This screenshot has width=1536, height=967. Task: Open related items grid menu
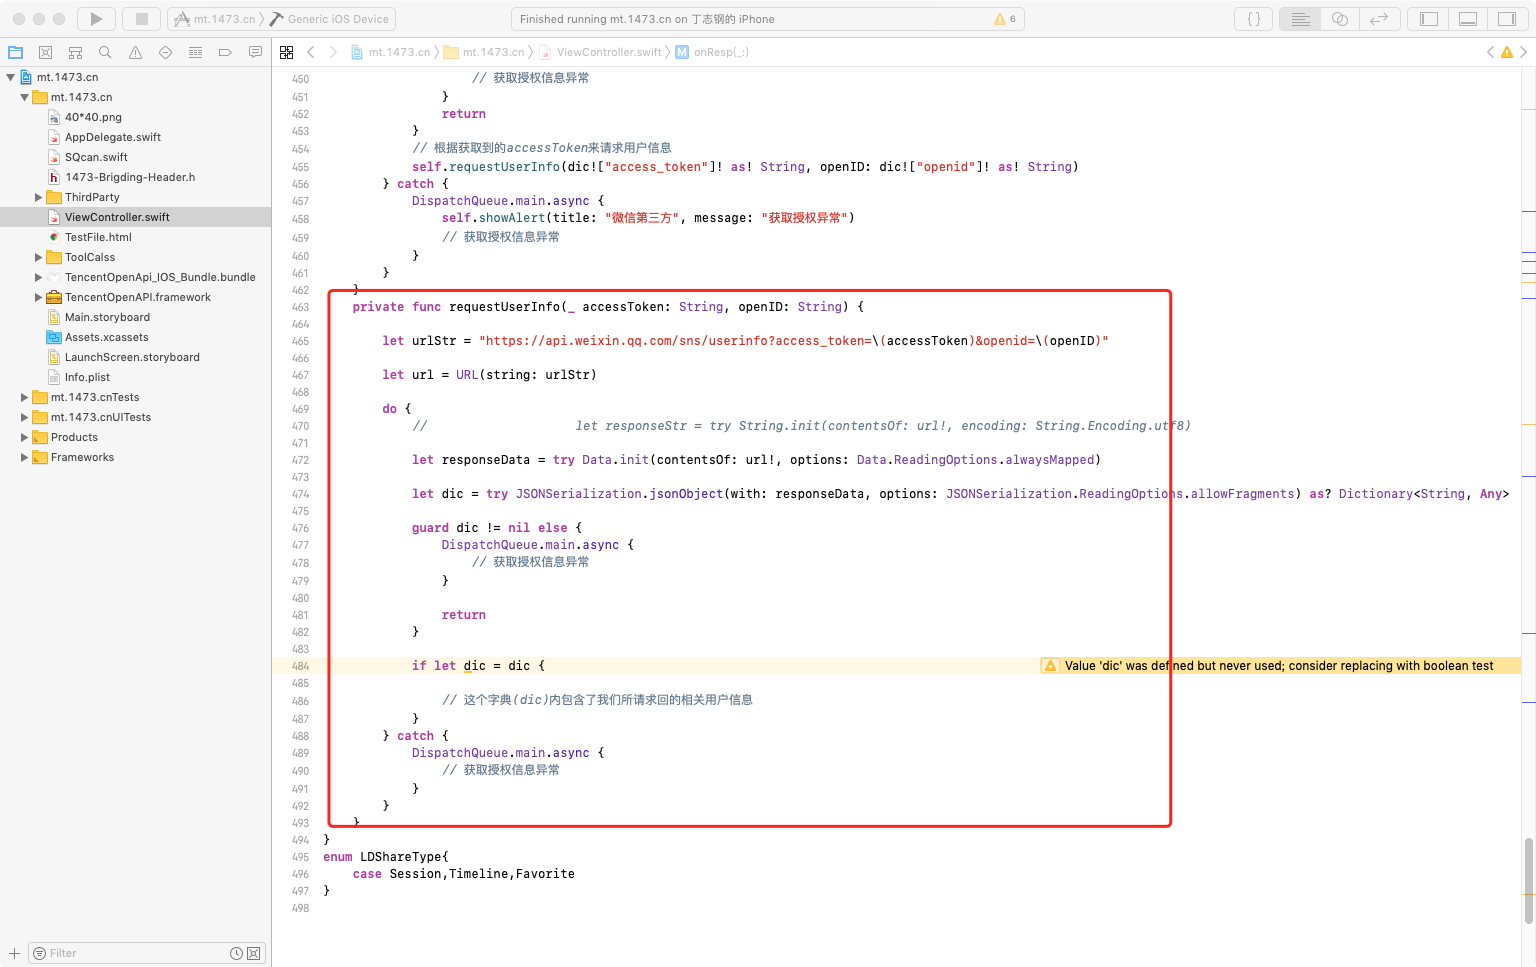[287, 52]
